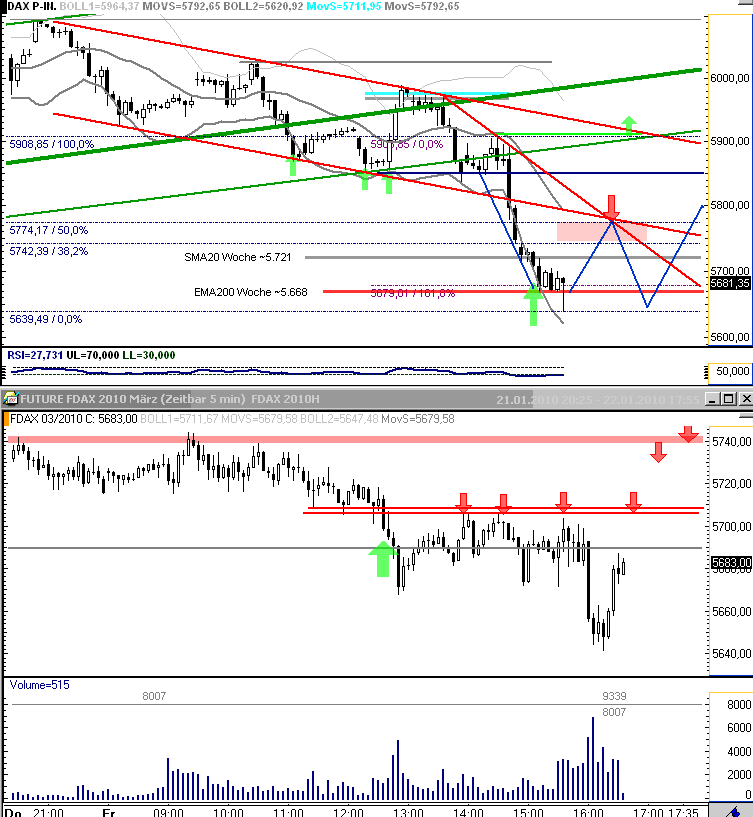Select the '5774,17 / 50,0%' Fibonacci label
Image resolution: width=753 pixels, height=817 pixels.
(49, 230)
